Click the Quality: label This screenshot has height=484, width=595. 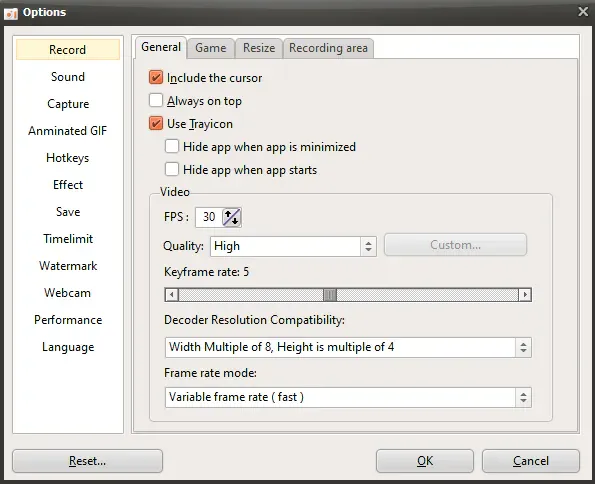tap(183, 246)
